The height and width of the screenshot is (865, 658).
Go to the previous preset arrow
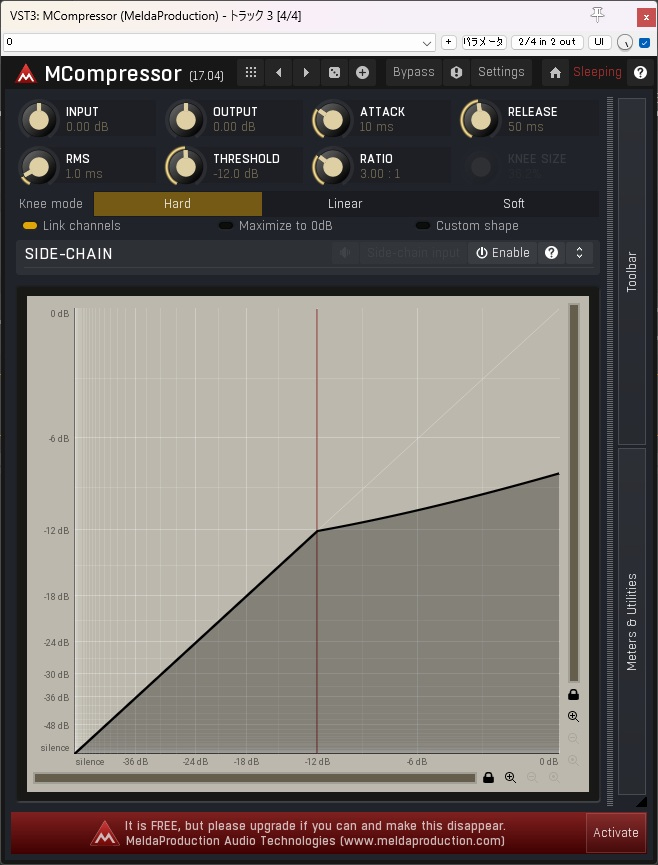[x=279, y=73]
